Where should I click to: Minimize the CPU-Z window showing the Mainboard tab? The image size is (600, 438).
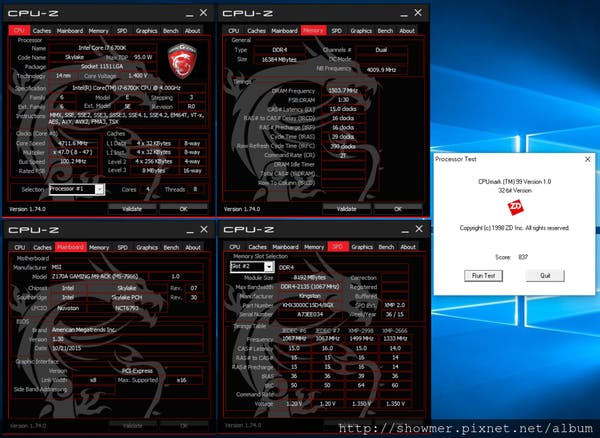tap(190, 230)
